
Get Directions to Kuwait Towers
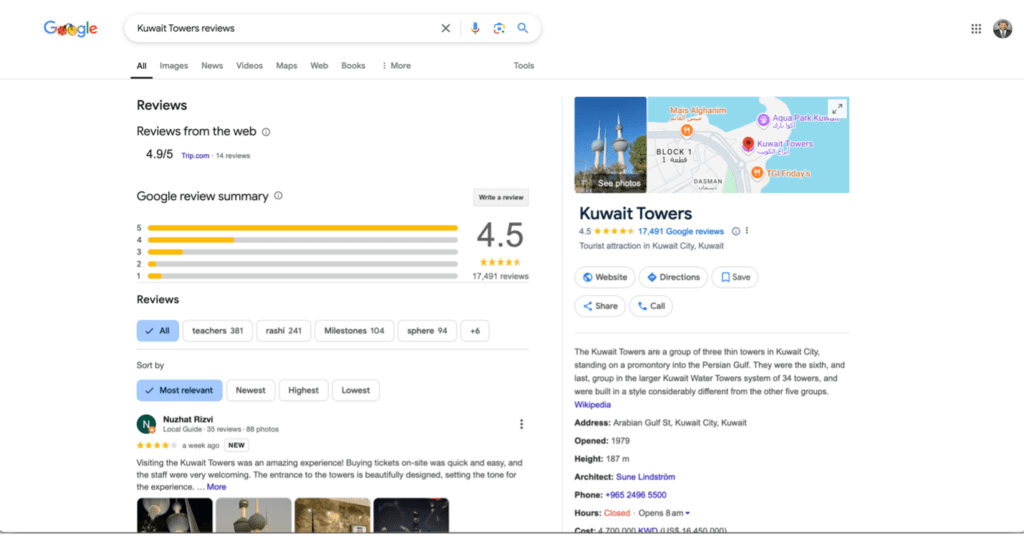pyautogui.click(x=673, y=277)
